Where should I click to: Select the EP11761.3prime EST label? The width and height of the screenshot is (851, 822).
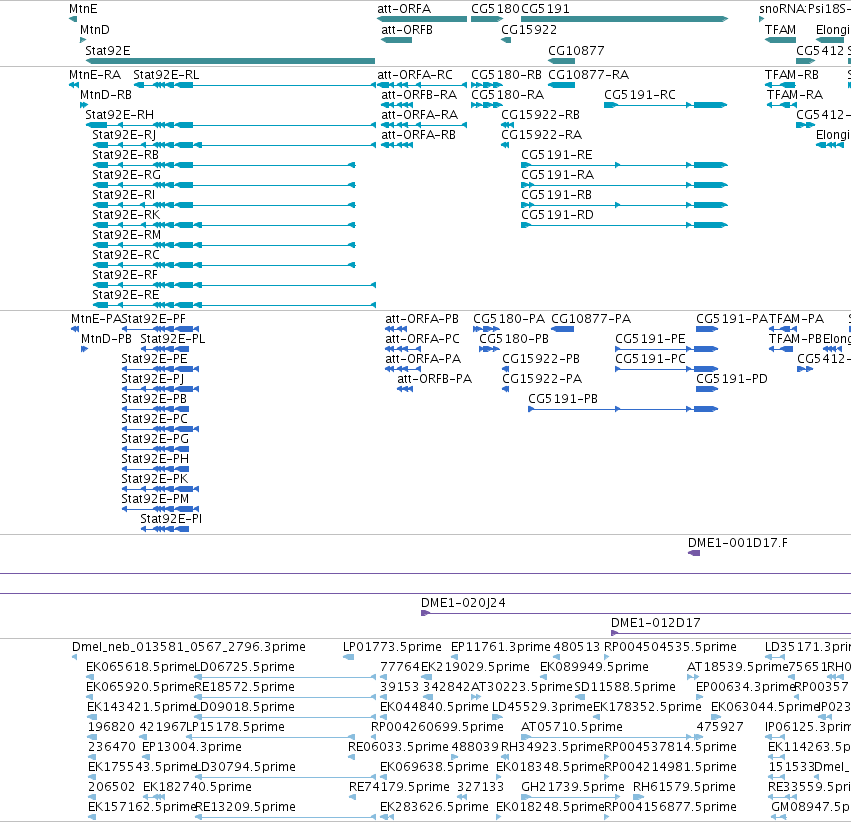coord(500,647)
